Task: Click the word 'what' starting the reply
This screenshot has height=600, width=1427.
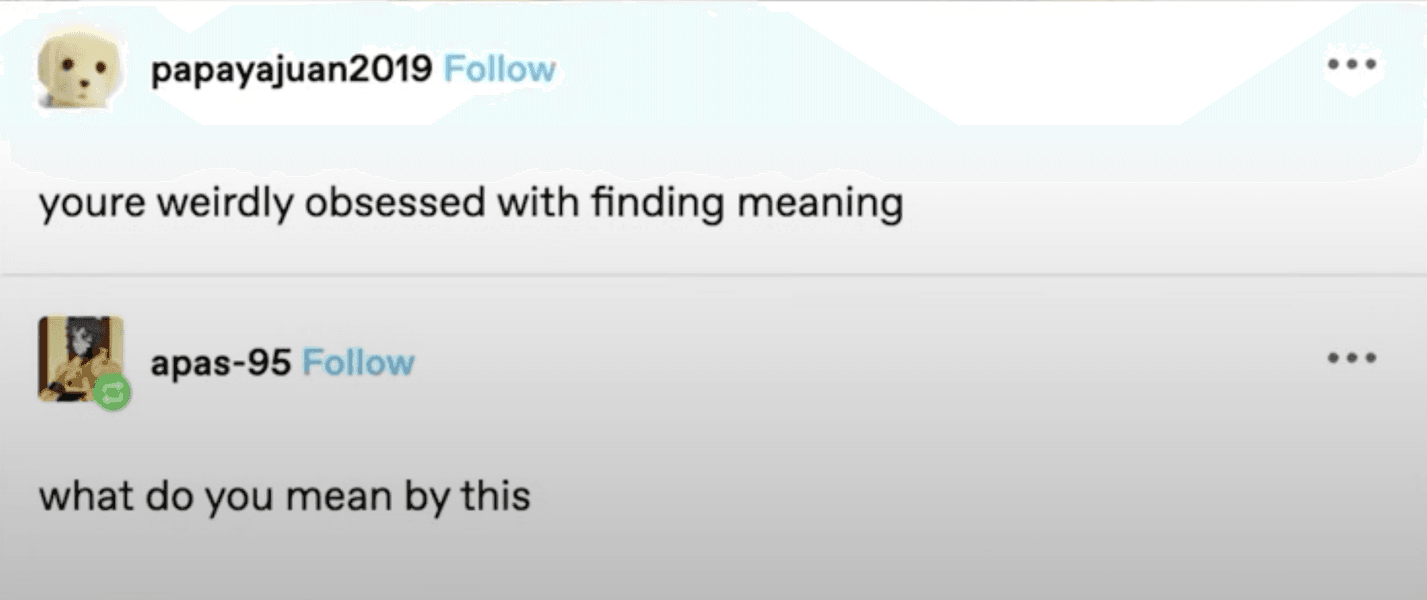Action: point(83,496)
